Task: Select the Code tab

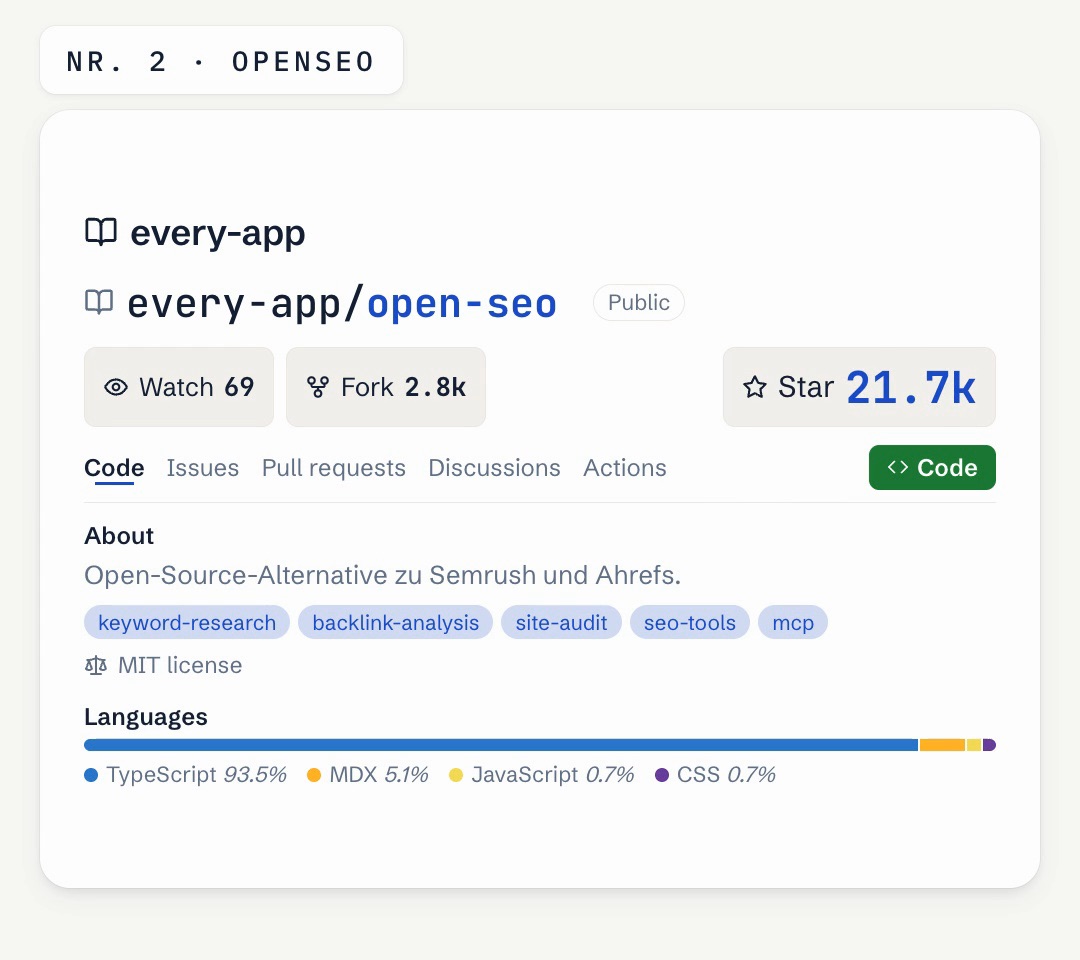Action: pos(114,468)
